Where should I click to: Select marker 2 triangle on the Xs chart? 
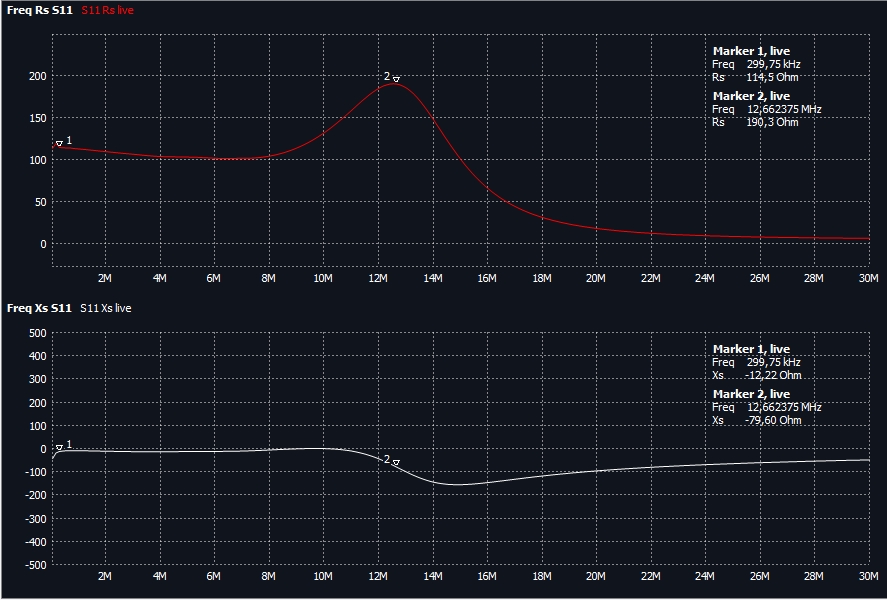396,462
